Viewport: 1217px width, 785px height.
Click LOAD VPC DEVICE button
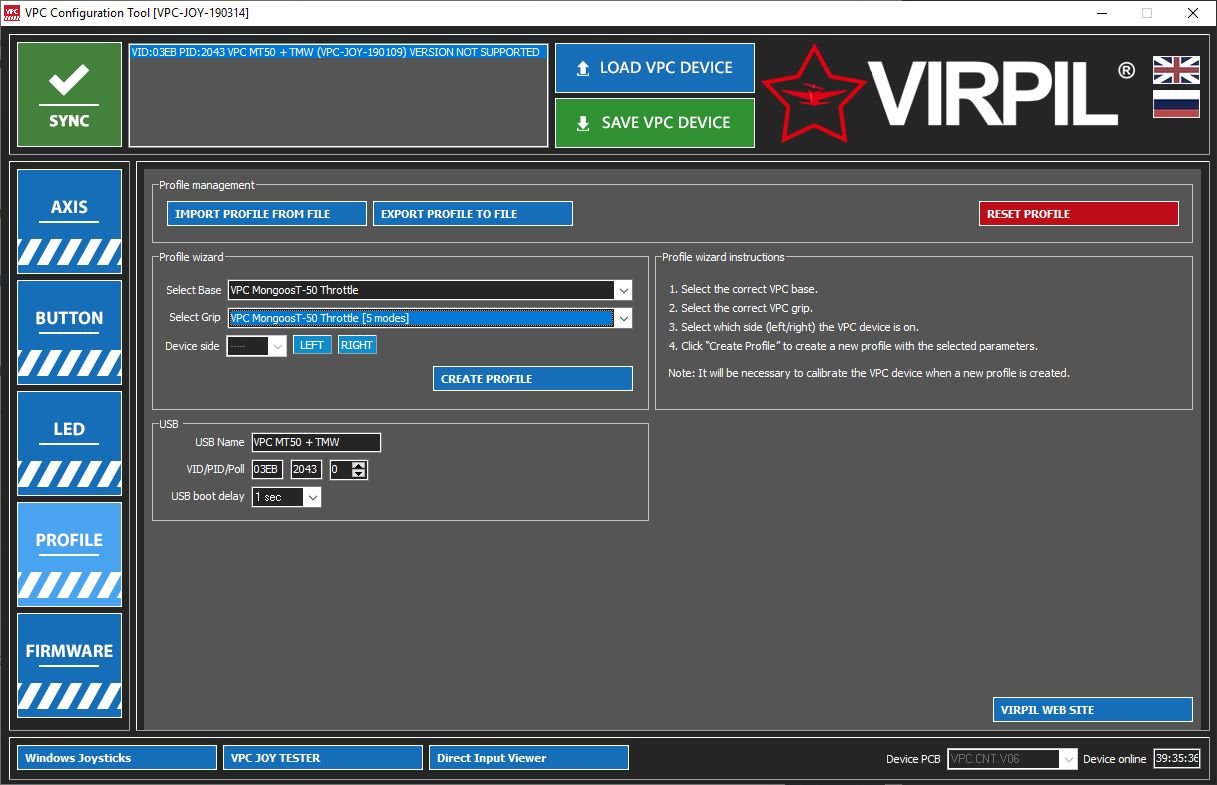pos(655,68)
